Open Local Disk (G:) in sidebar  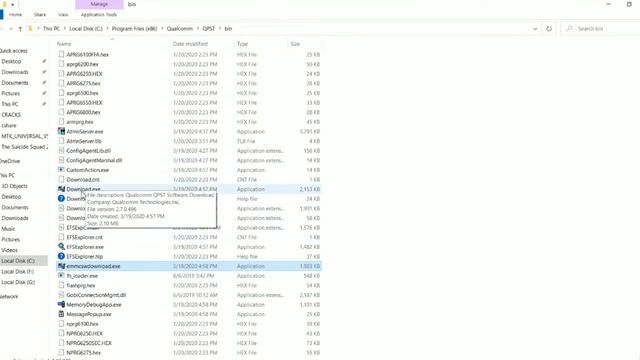pos(18,282)
